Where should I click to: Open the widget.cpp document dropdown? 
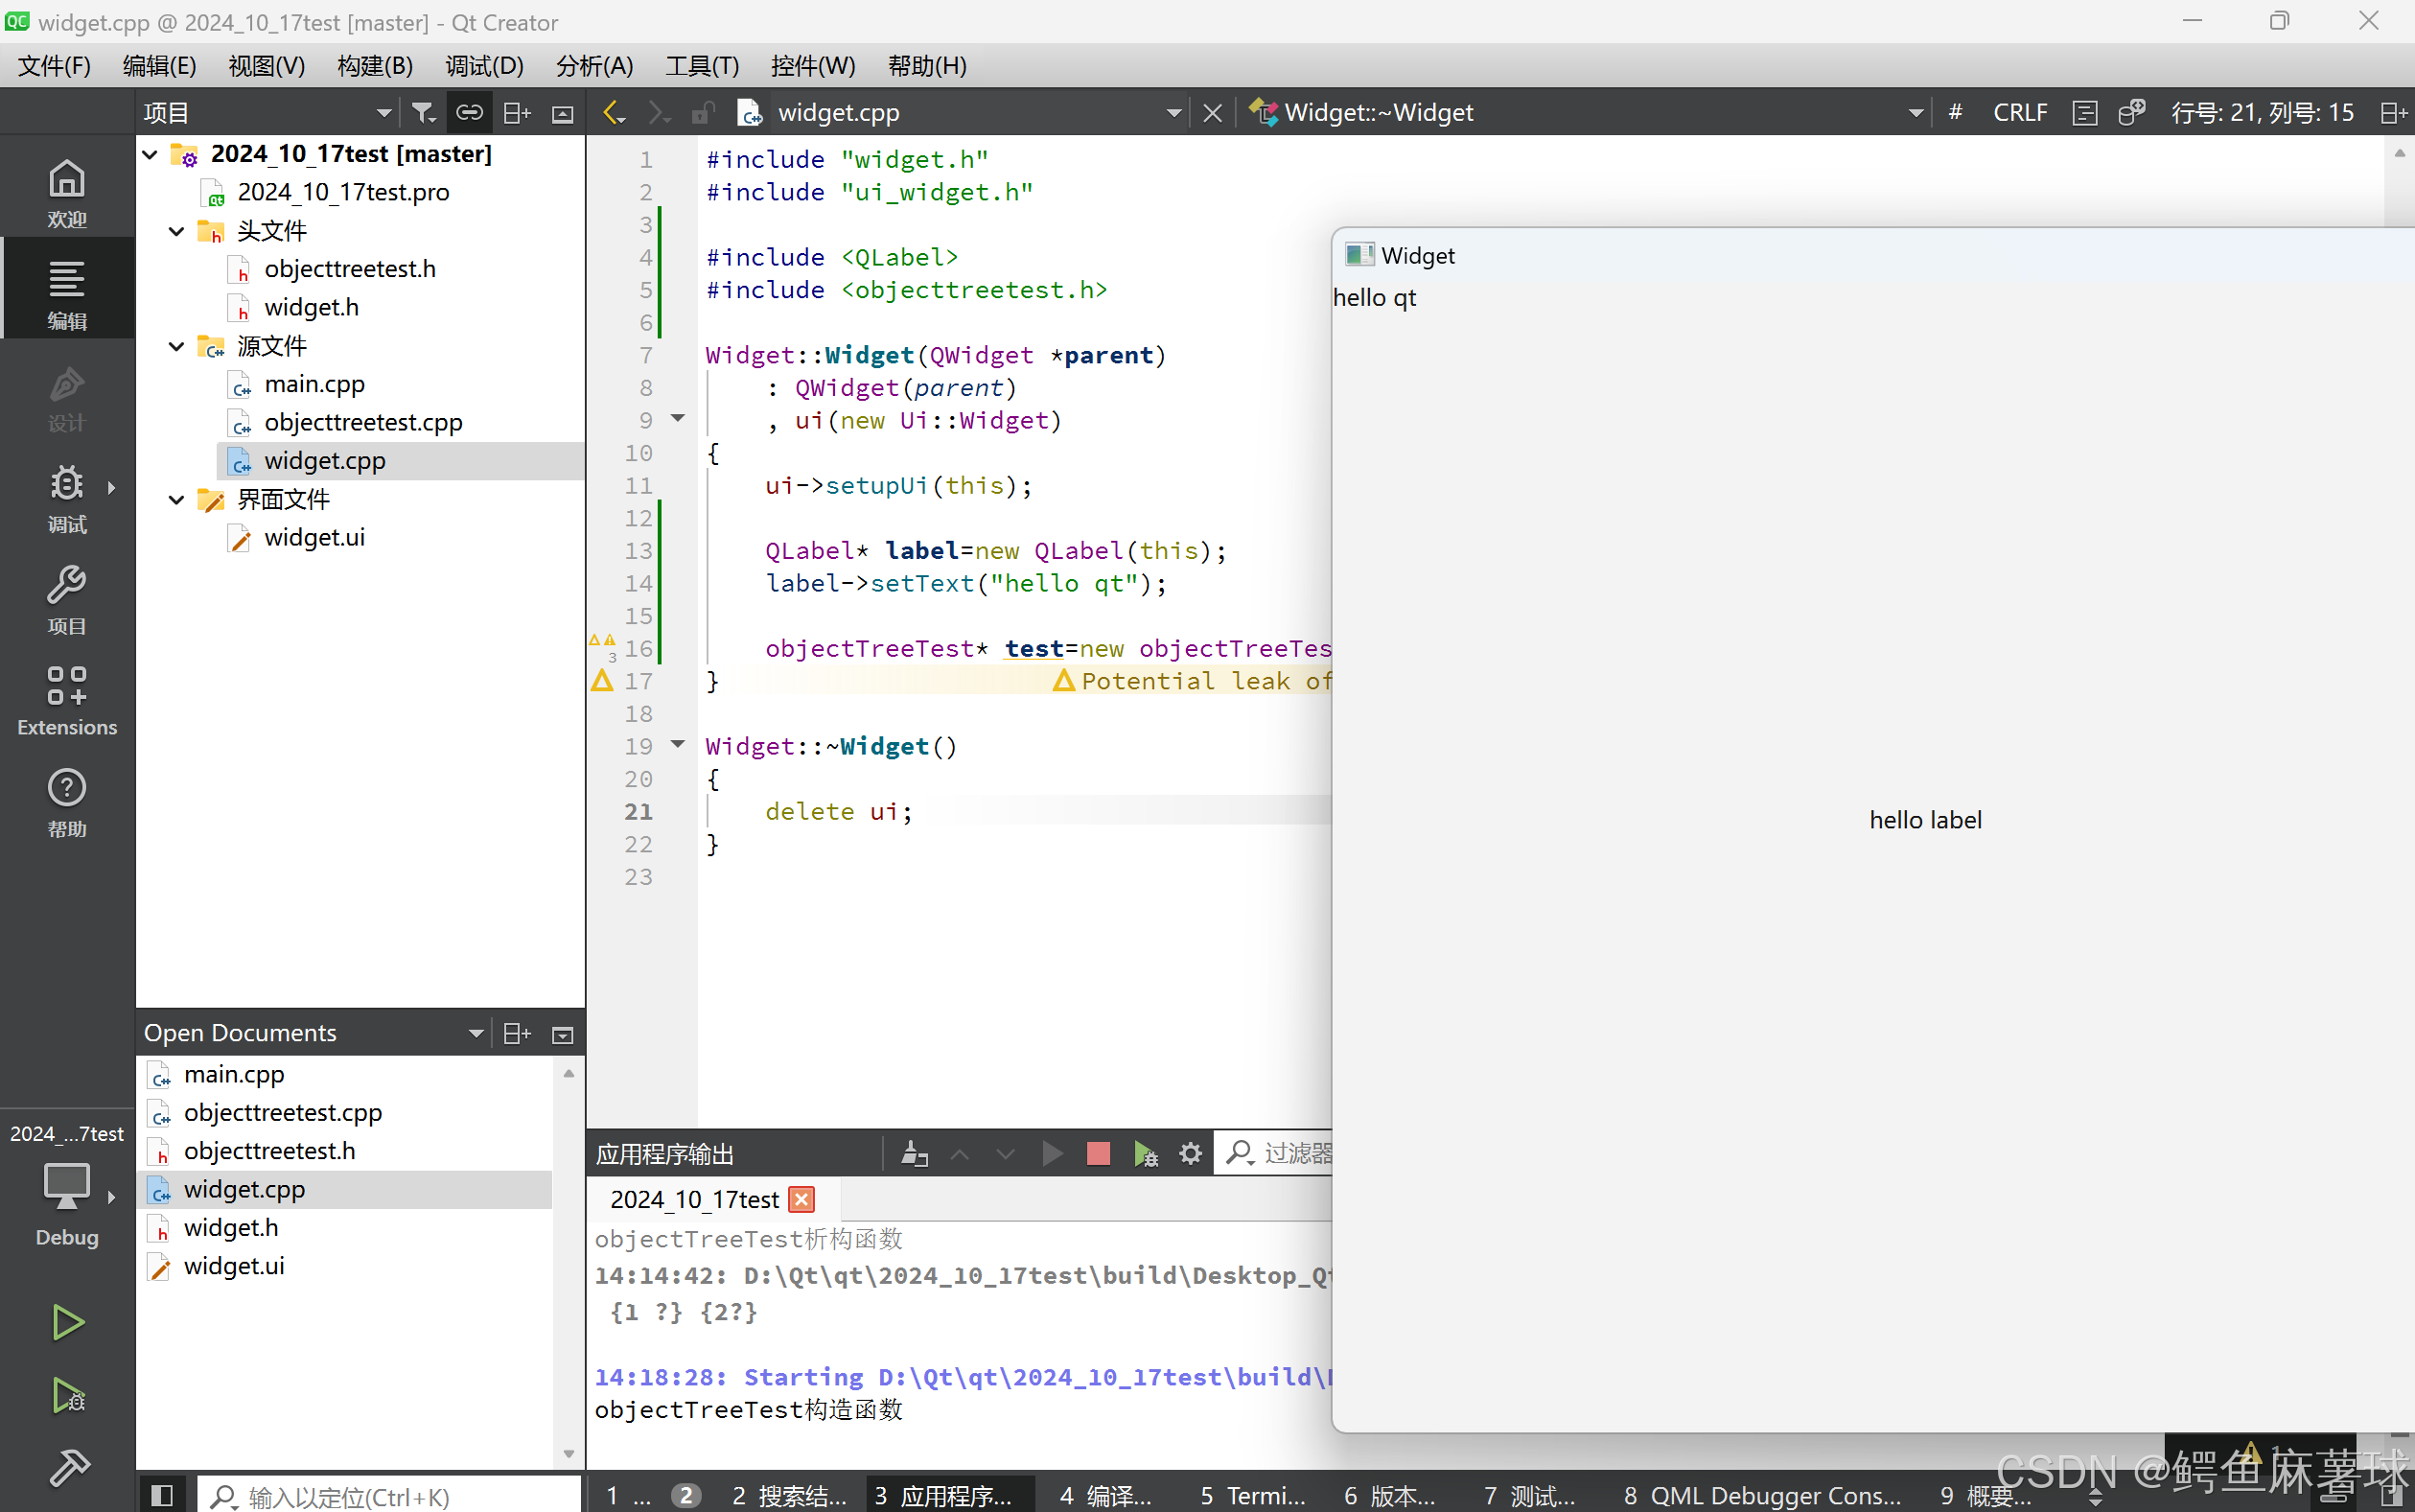[x=1174, y=113]
